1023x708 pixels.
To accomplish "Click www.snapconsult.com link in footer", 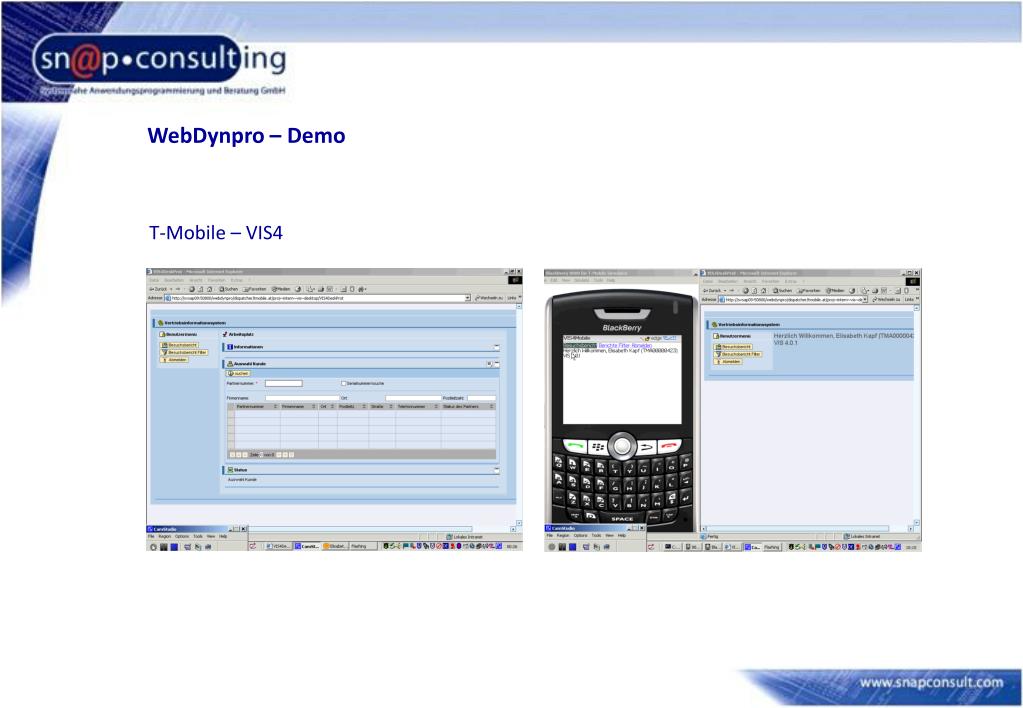I will 931,683.
